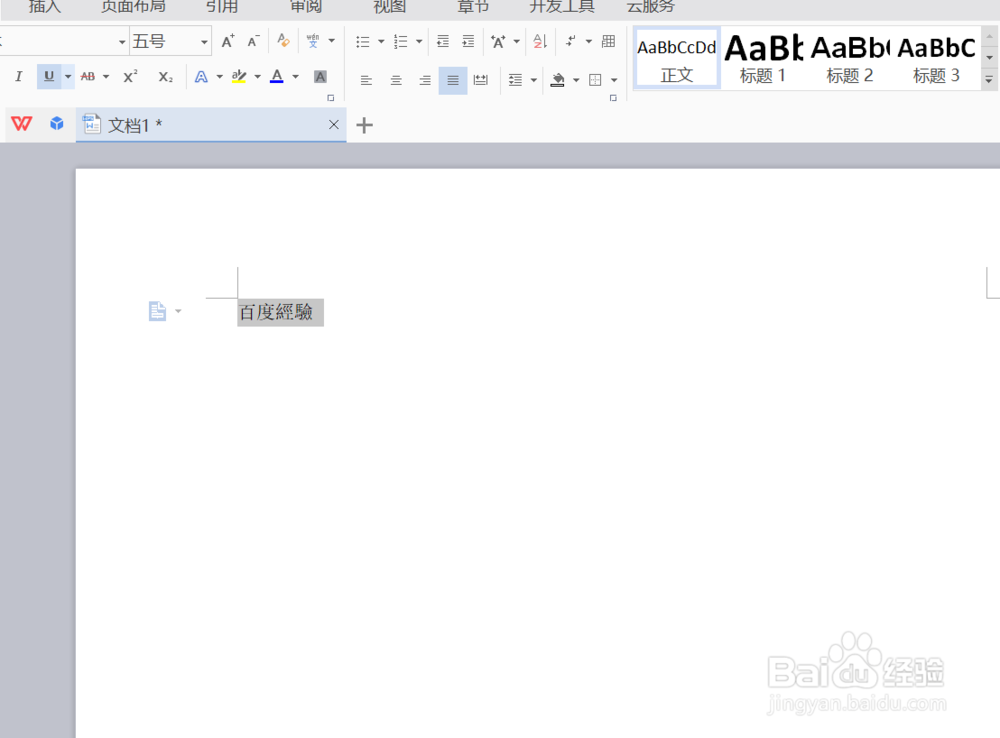The width and height of the screenshot is (1000, 738).
Task: Expand strikethrough options arrow
Action: pos(106,77)
